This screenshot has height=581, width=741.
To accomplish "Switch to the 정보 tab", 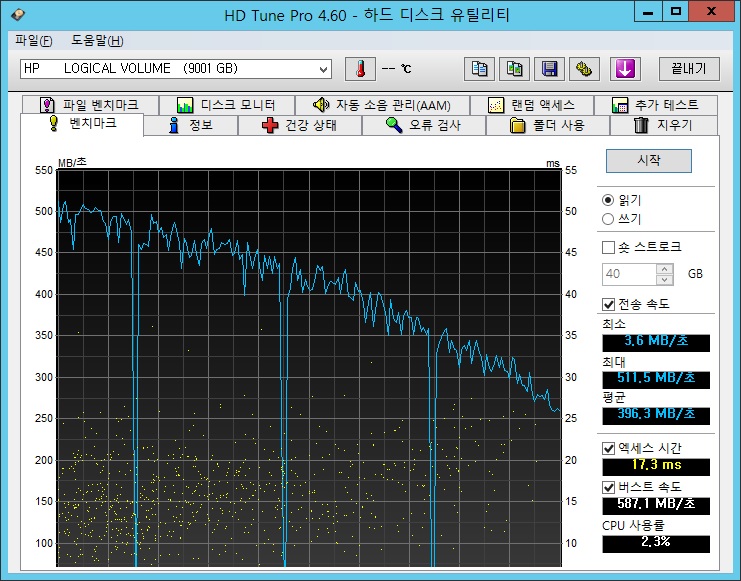I will tap(191, 125).
